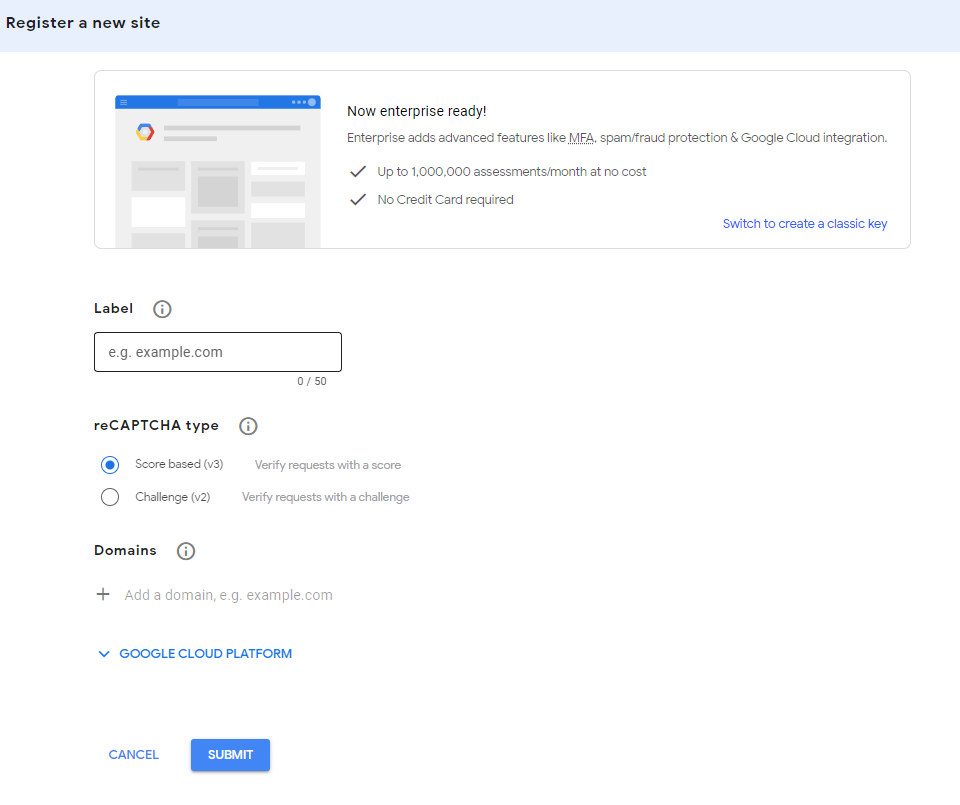Cancel the site registration

click(x=133, y=755)
